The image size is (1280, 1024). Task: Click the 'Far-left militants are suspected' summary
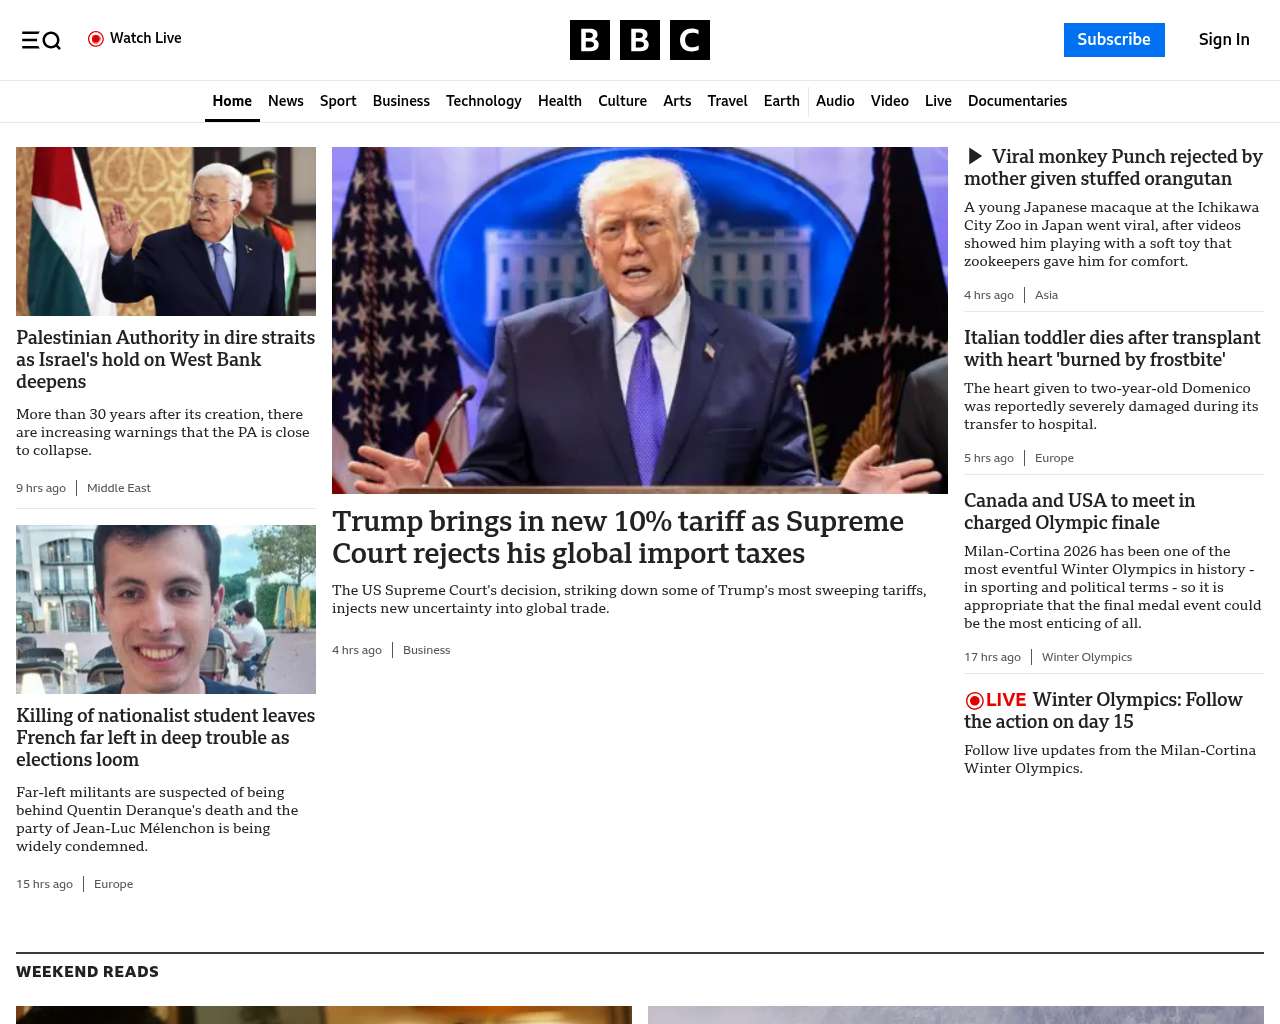157,819
